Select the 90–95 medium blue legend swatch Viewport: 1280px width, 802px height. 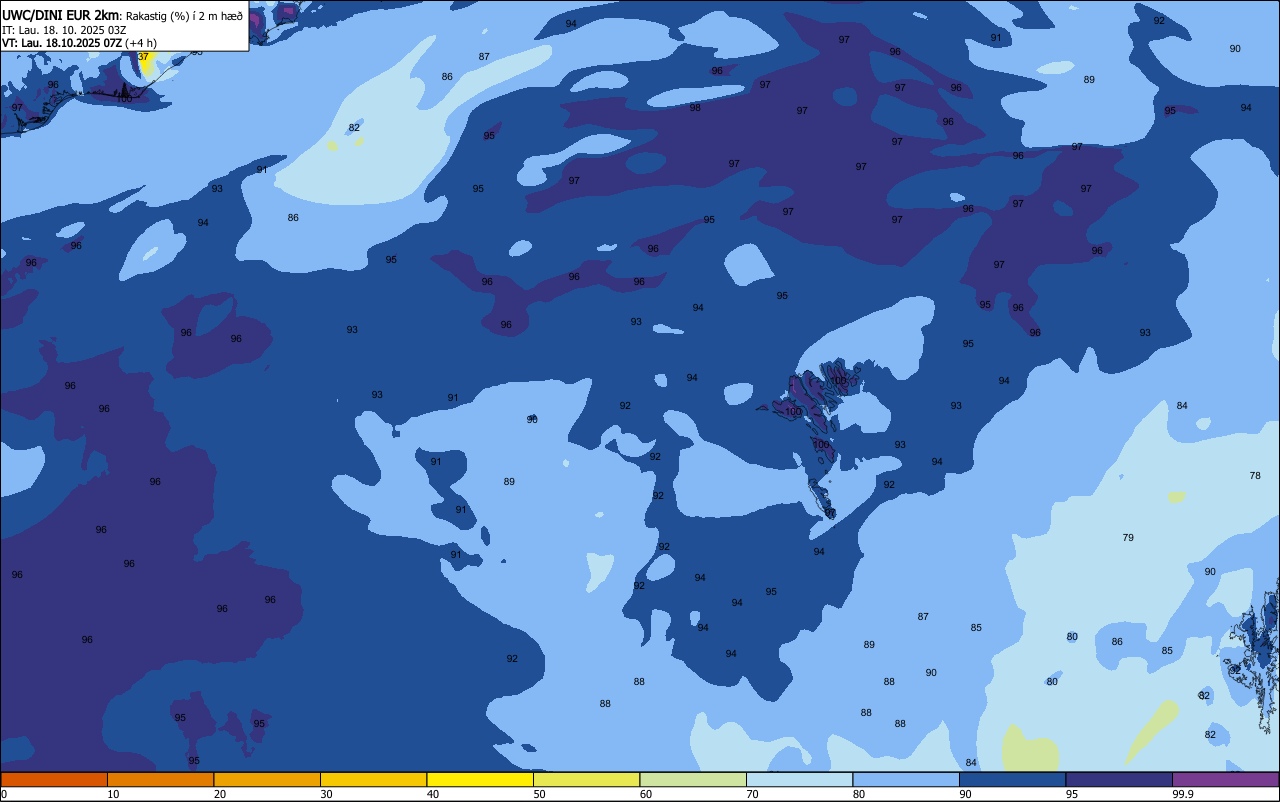1012,779
